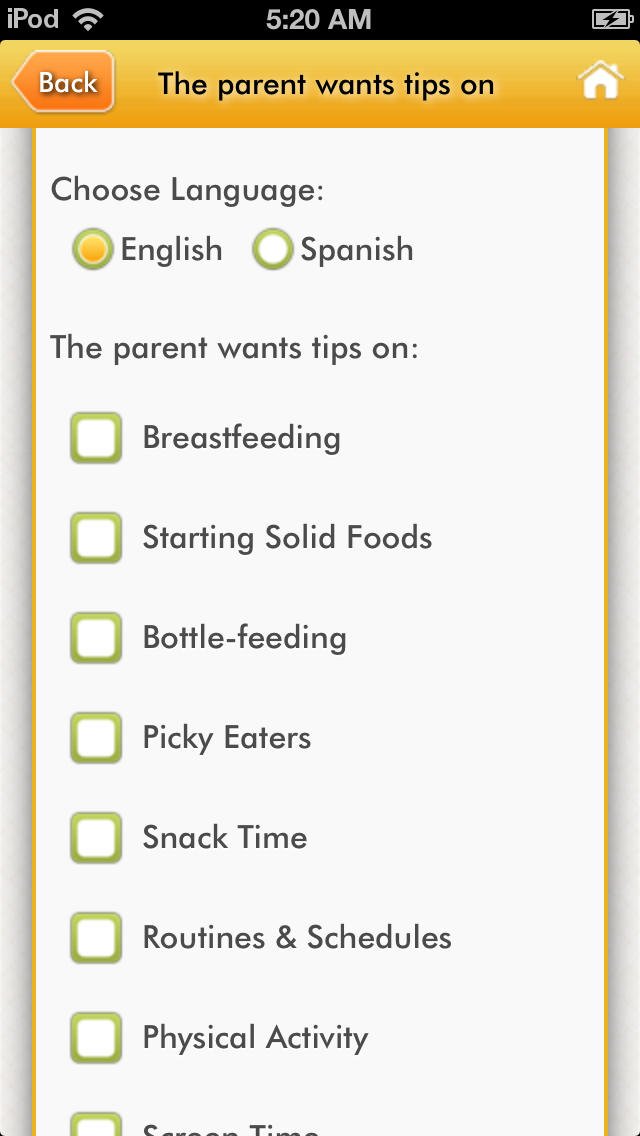The height and width of the screenshot is (1136, 640).
Task: Select the Picky Eaters checkbox
Action: [x=96, y=738]
